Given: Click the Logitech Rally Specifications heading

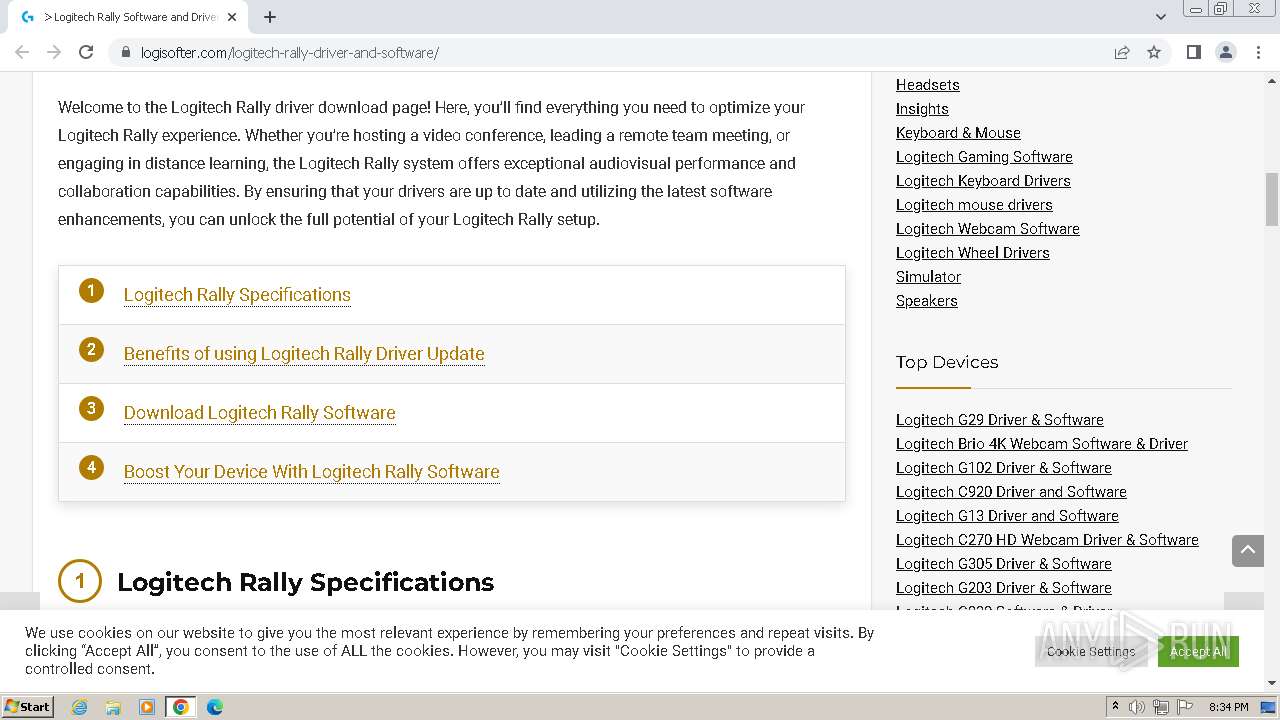Looking at the screenshot, I should (305, 582).
